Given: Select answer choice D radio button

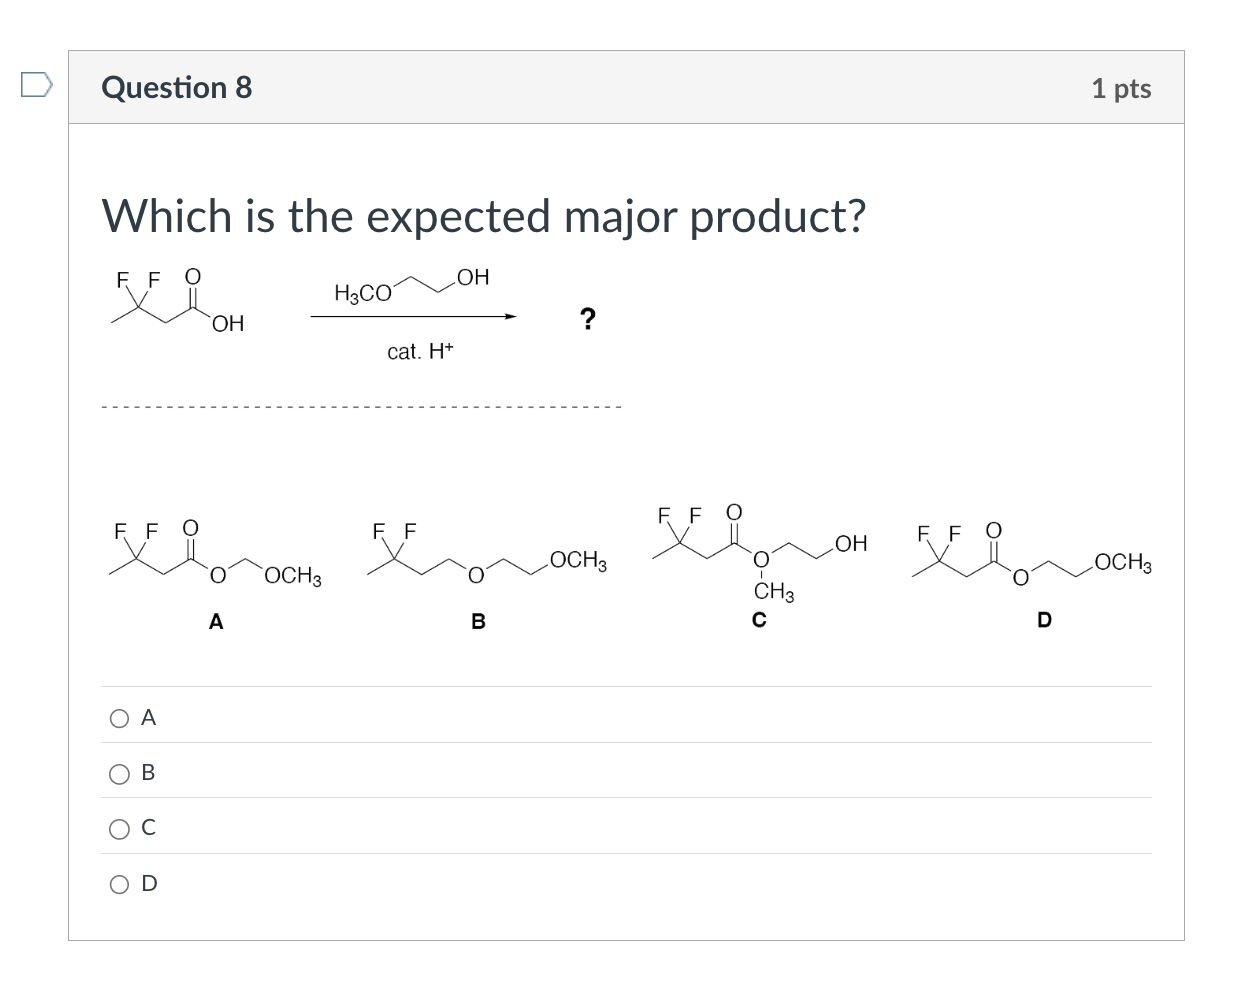Looking at the screenshot, I should coord(118,883).
